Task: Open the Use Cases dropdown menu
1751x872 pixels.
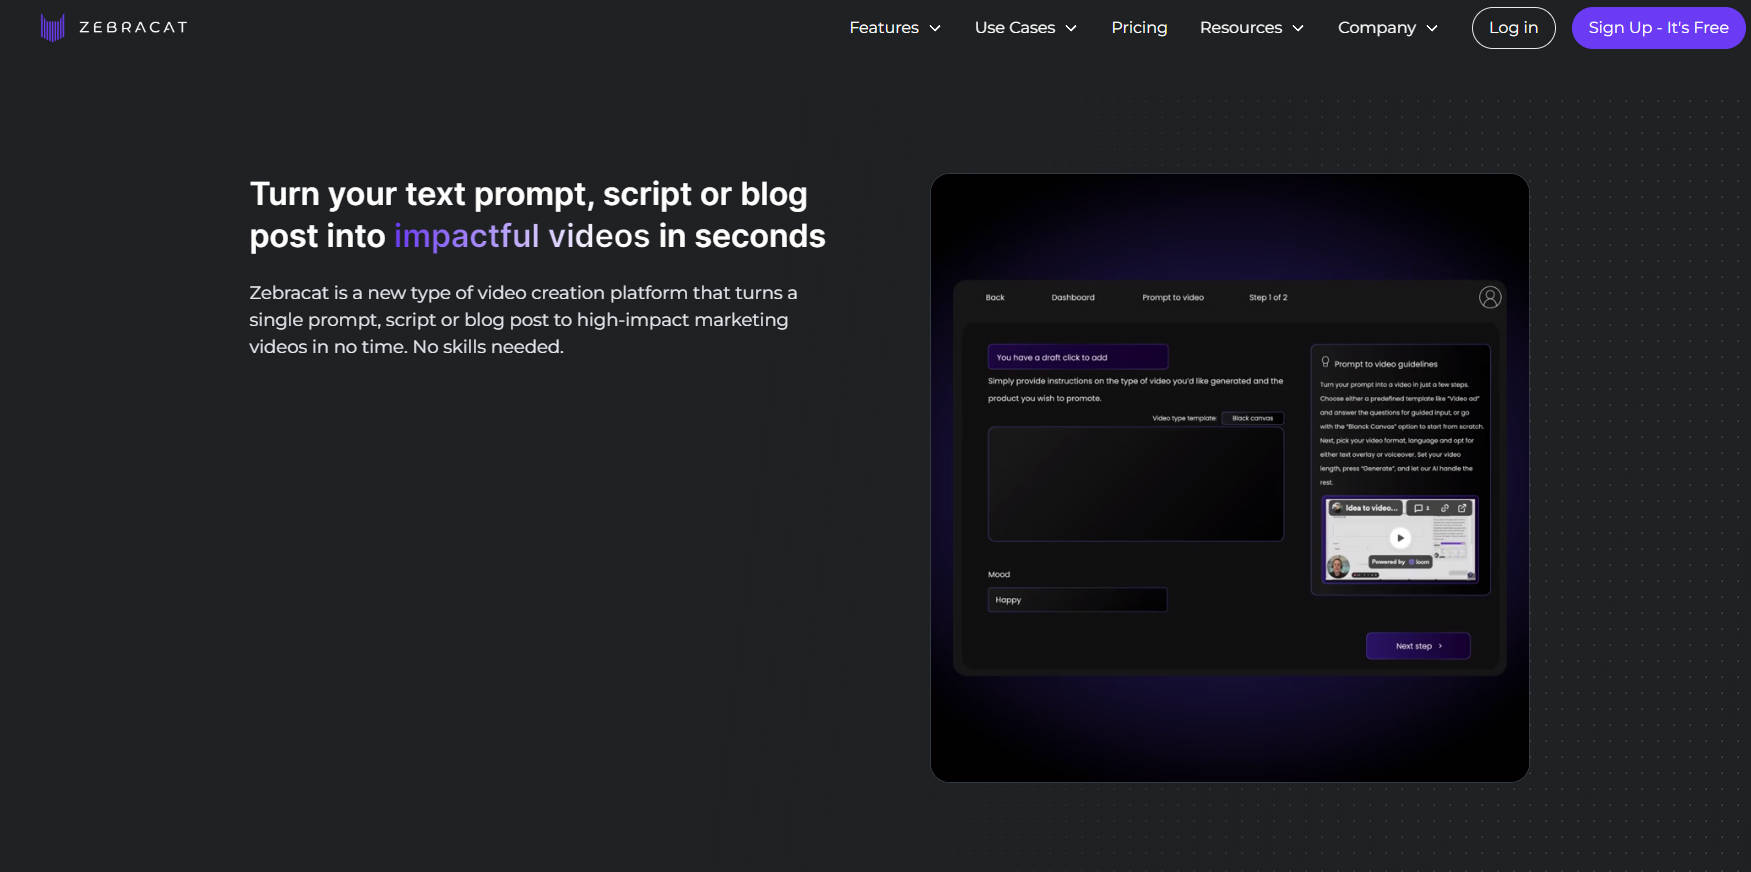Action: [x=1025, y=28]
